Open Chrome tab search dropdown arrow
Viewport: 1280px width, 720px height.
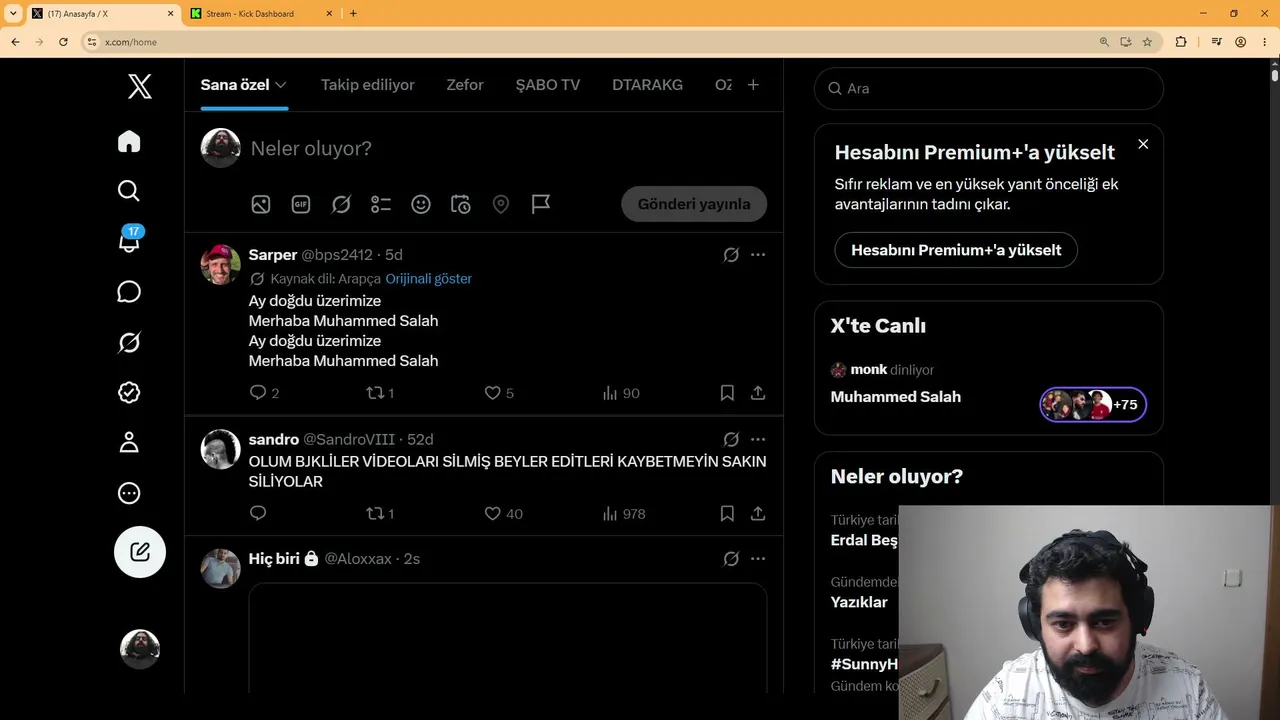(x=13, y=14)
